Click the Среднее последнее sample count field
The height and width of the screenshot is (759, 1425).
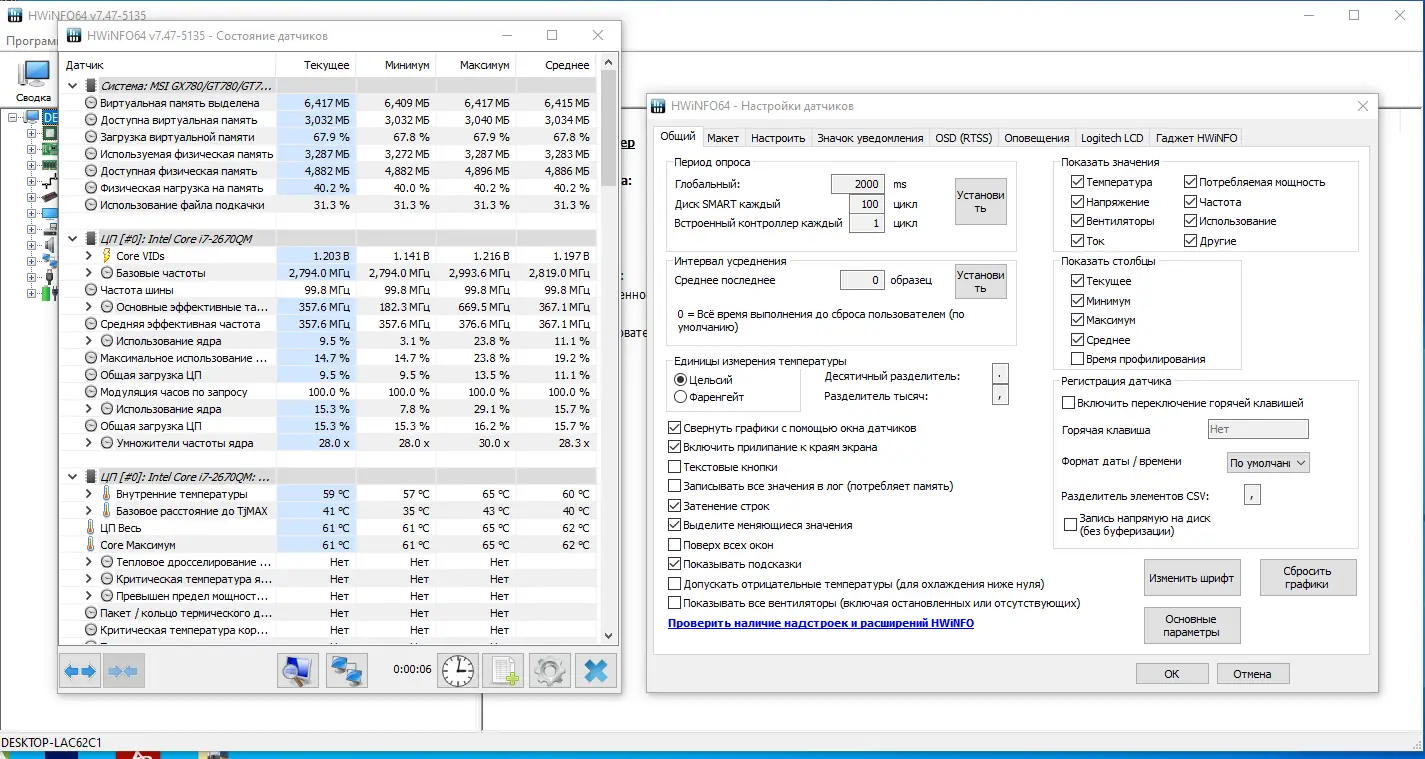[x=862, y=281]
